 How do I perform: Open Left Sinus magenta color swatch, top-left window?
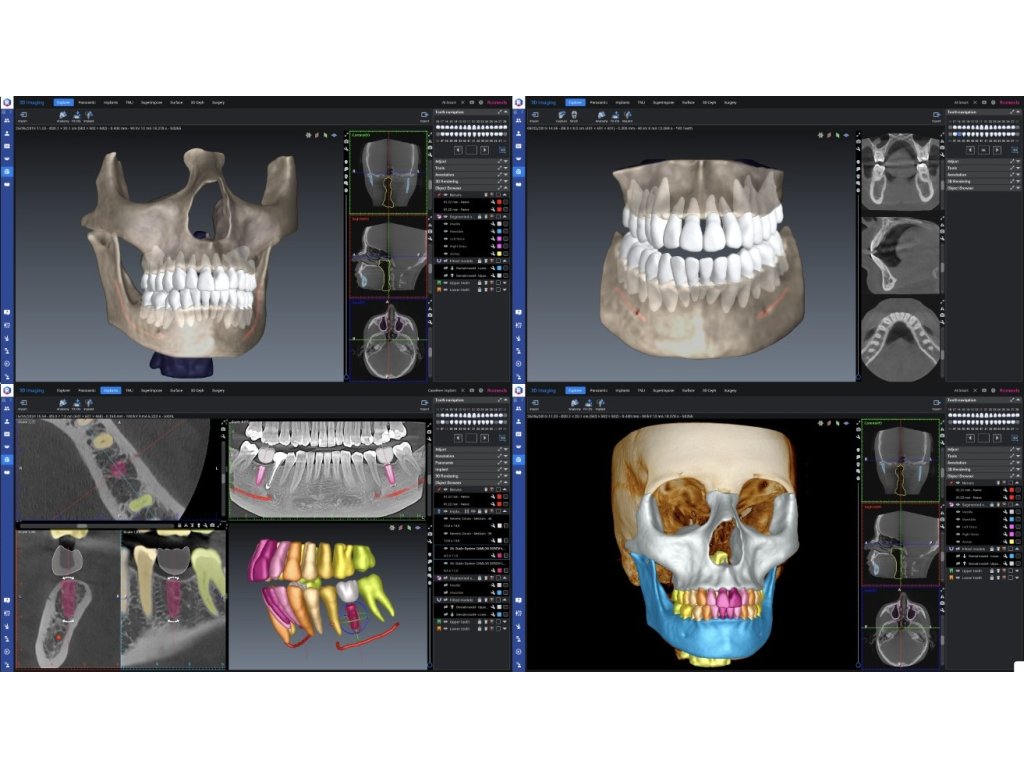pyautogui.click(x=500, y=239)
